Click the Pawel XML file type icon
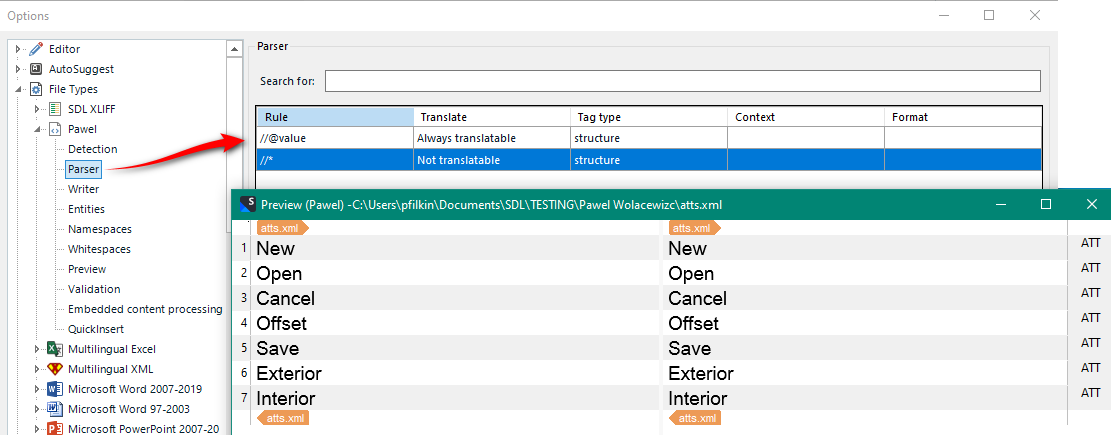The height and width of the screenshot is (435, 1111). click(x=55, y=129)
